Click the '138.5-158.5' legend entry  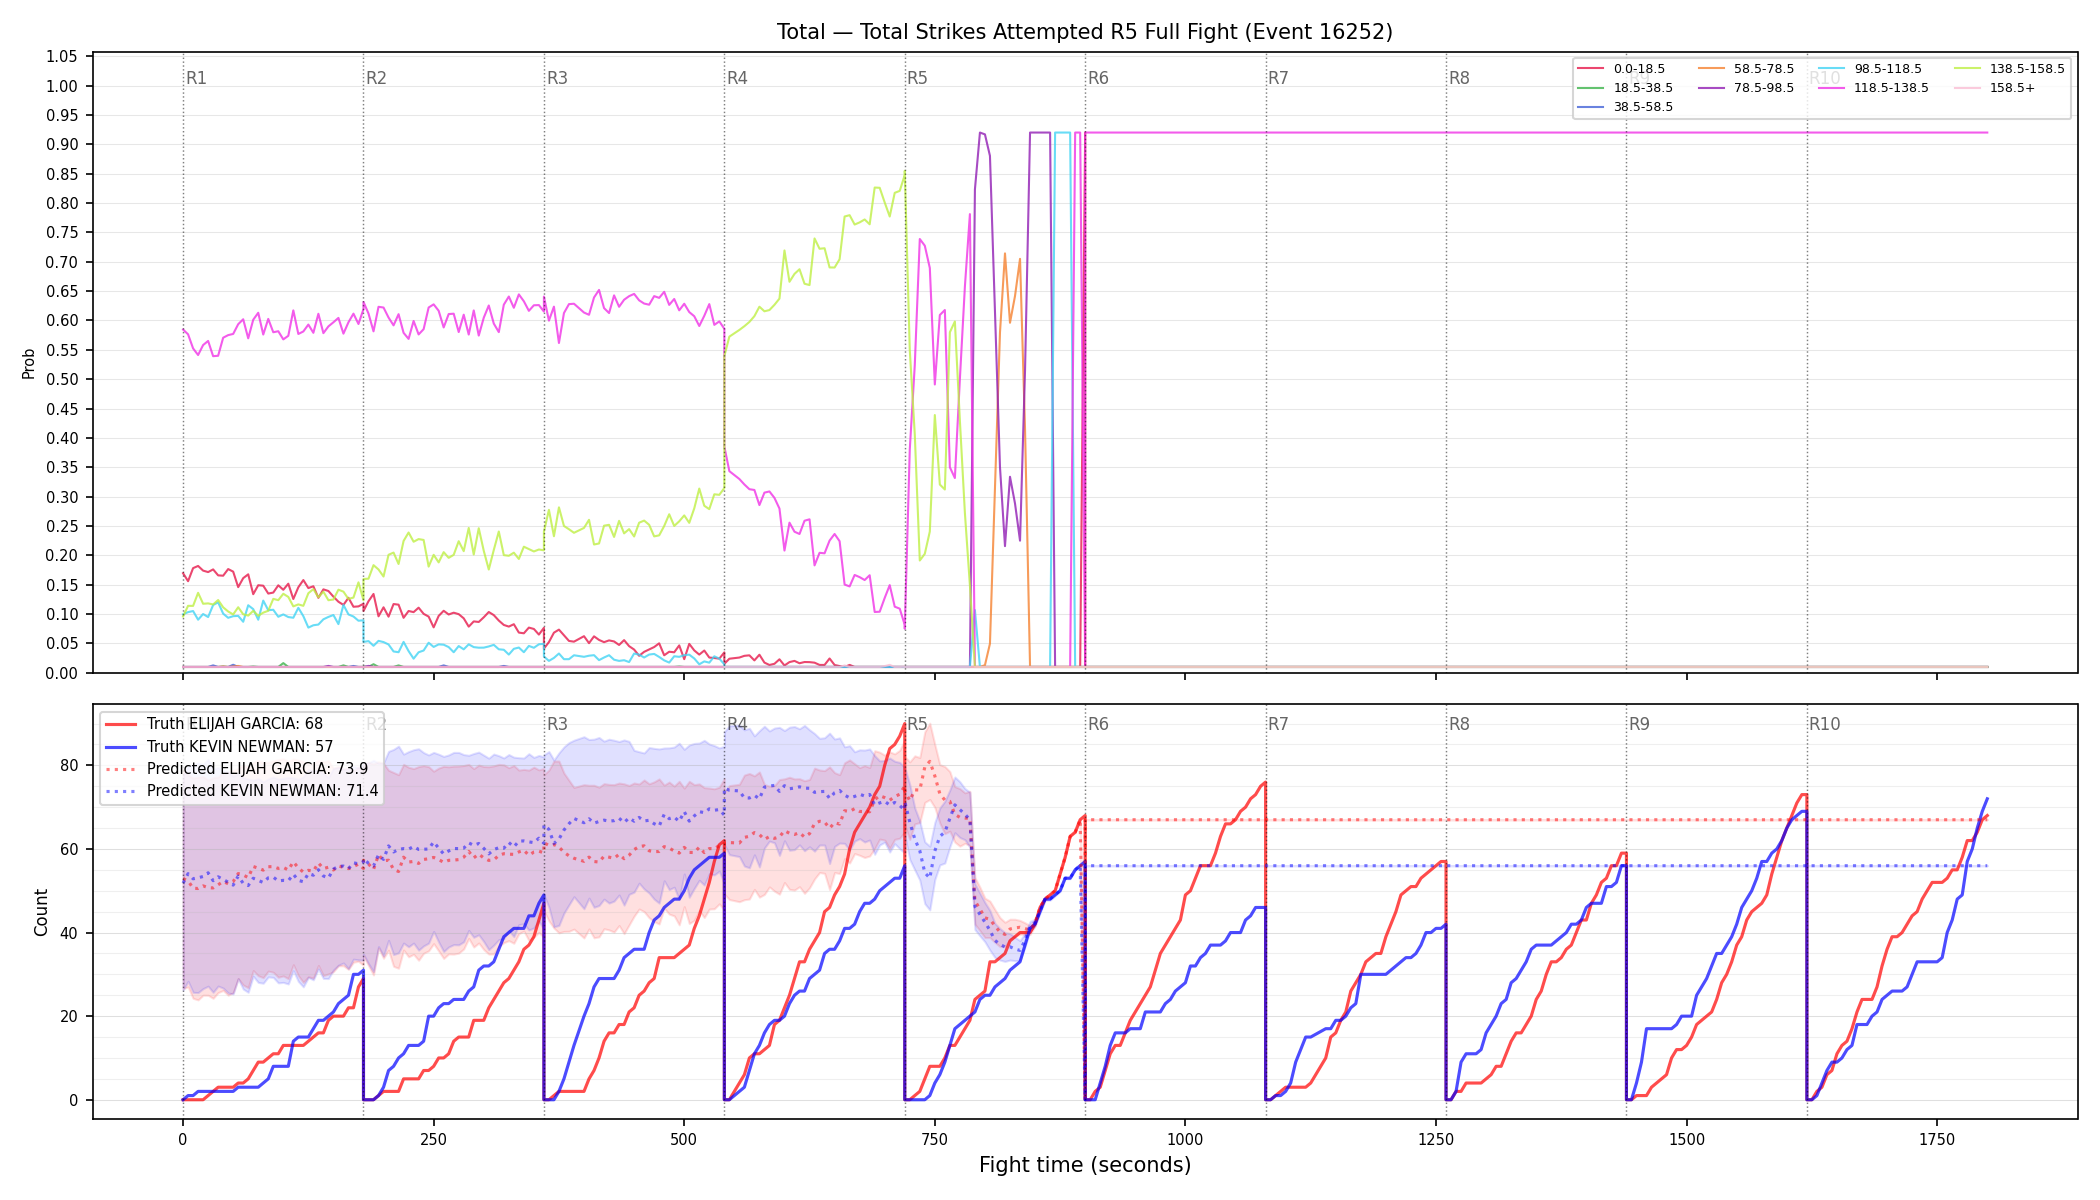click(2009, 69)
